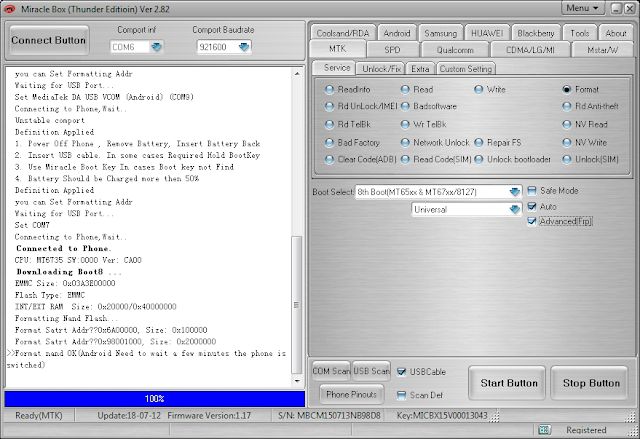Choose the NV Read option
Viewport: 640px width, 439px height.
[567, 124]
